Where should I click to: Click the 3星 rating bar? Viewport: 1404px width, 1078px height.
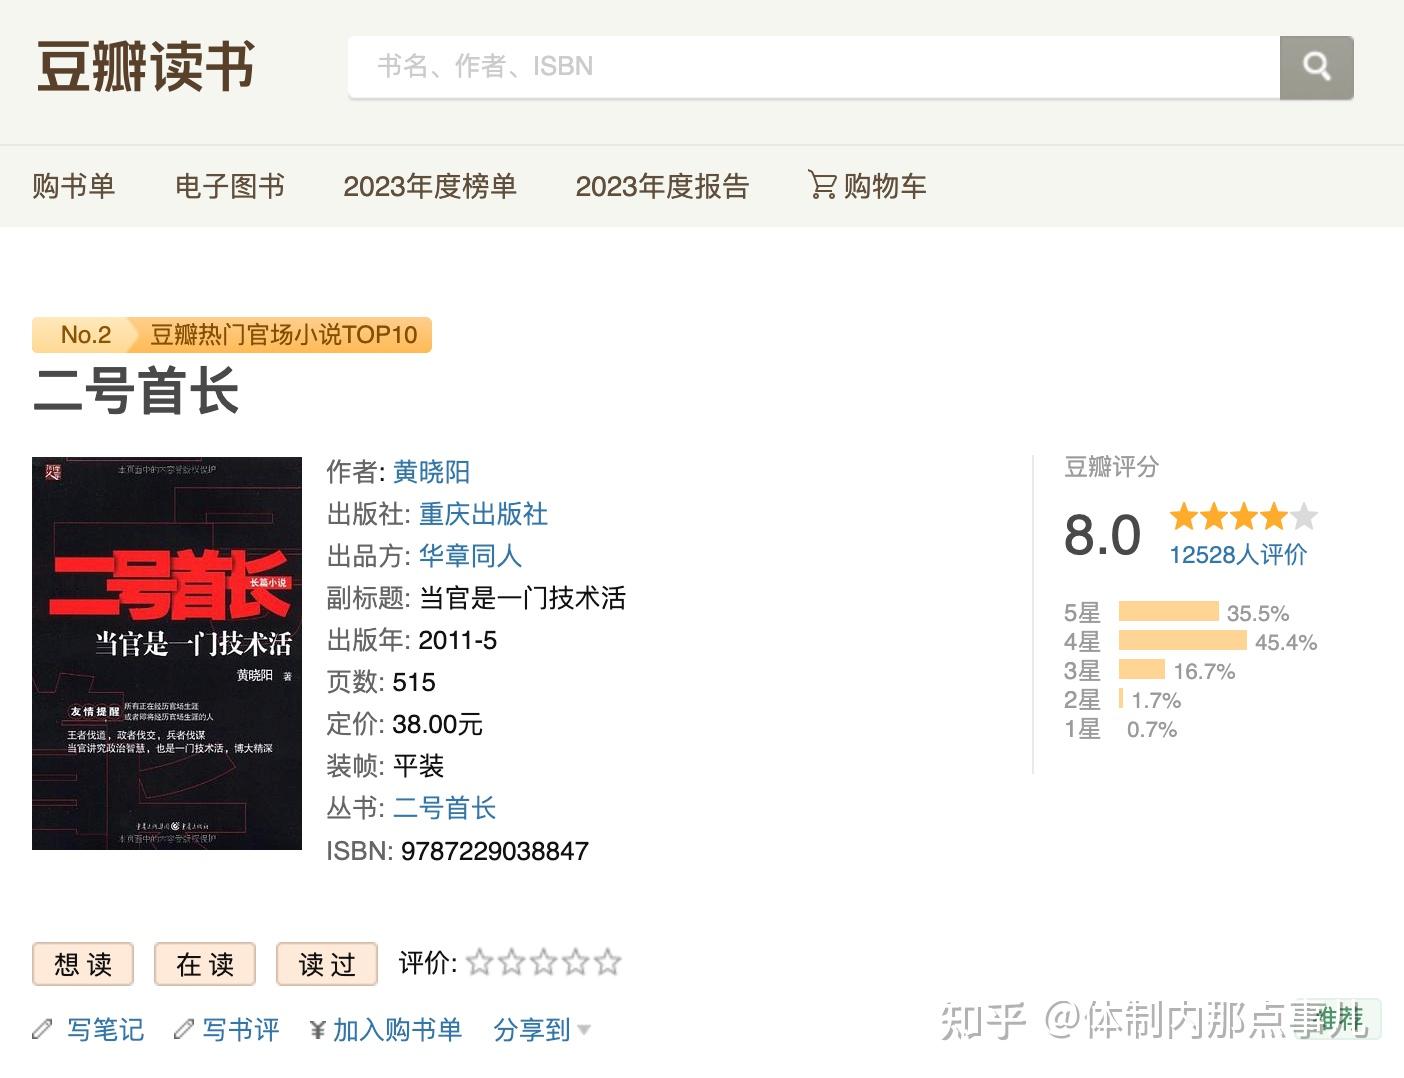(1142, 670)
